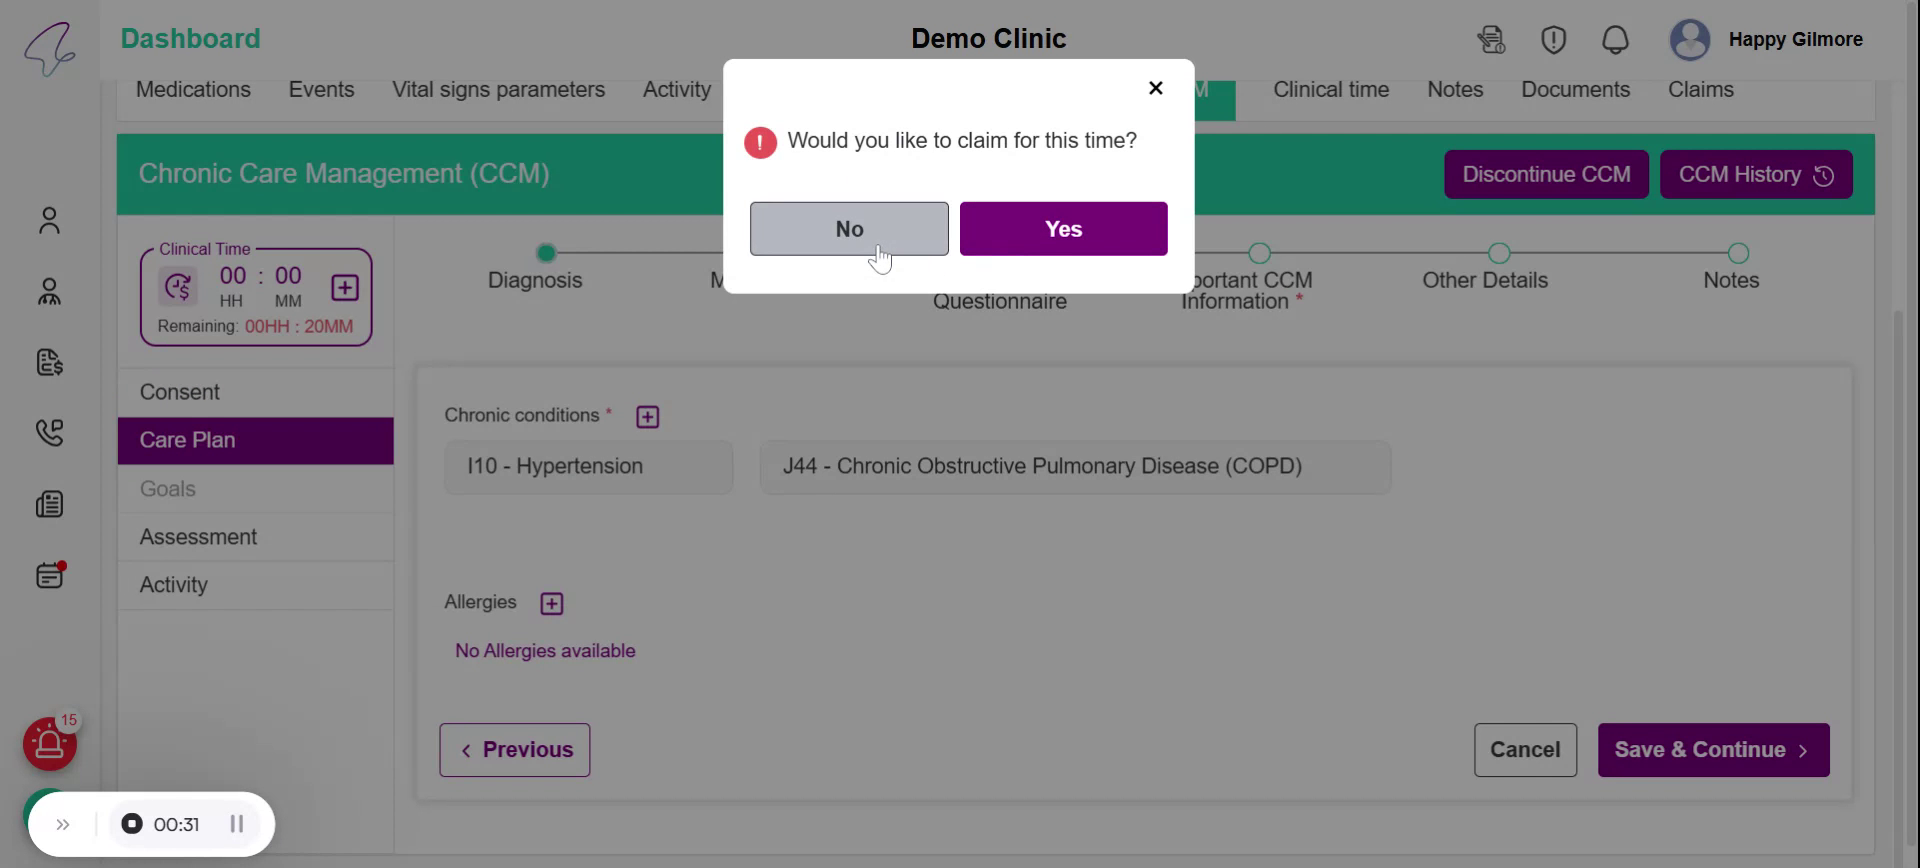Collapse the recorder widget chevrons

pos(63,824)
